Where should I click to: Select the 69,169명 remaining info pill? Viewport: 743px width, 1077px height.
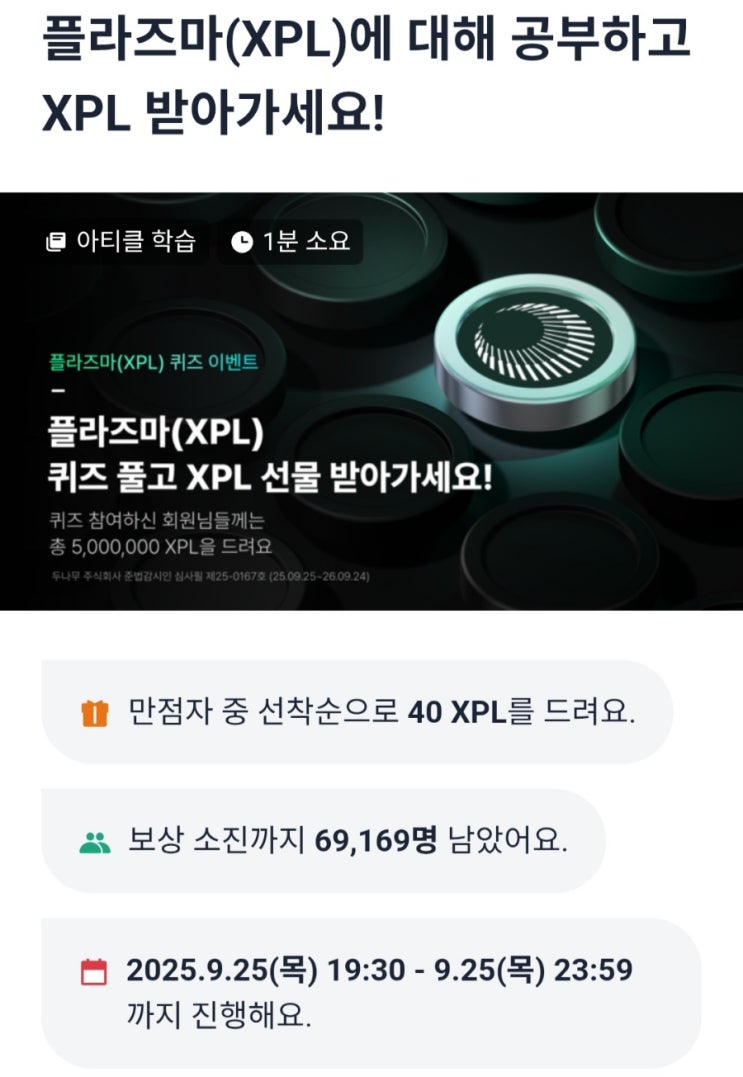(323, 841)
